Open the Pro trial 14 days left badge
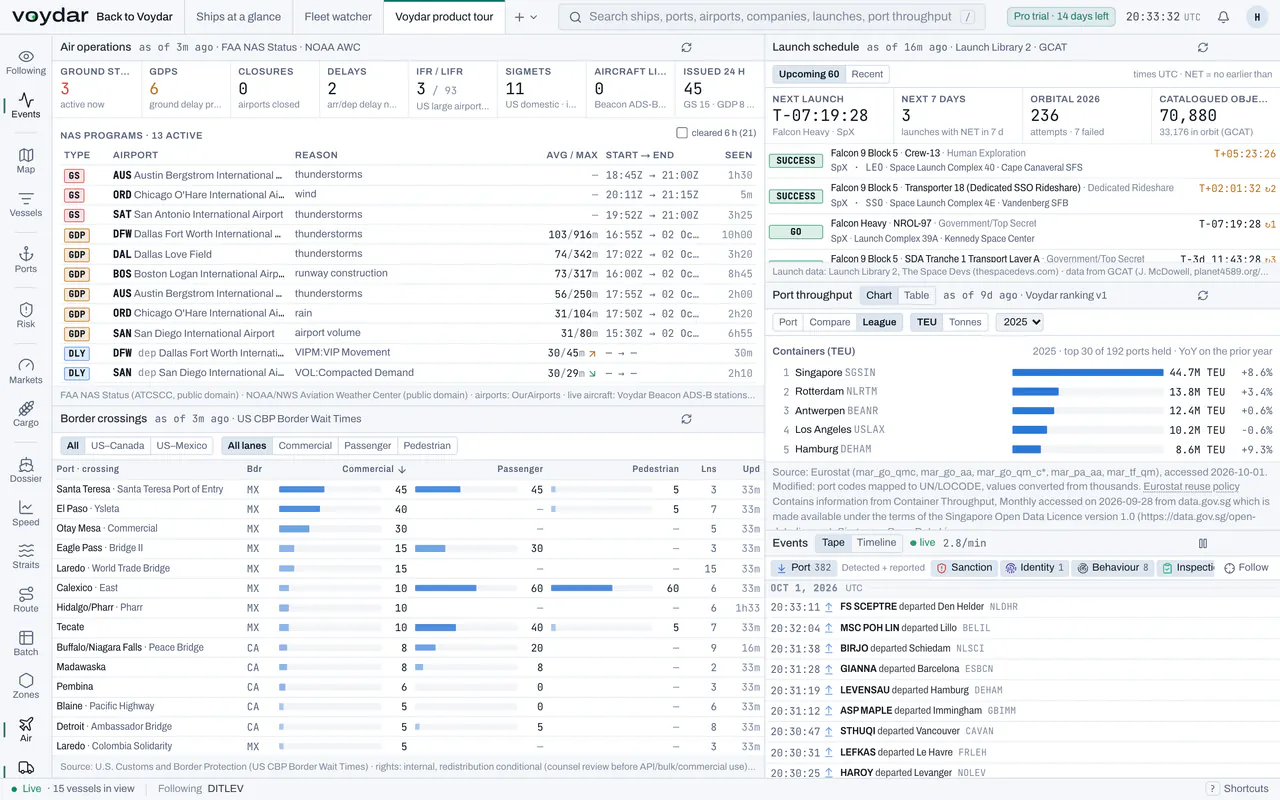 coord(1060,17)
